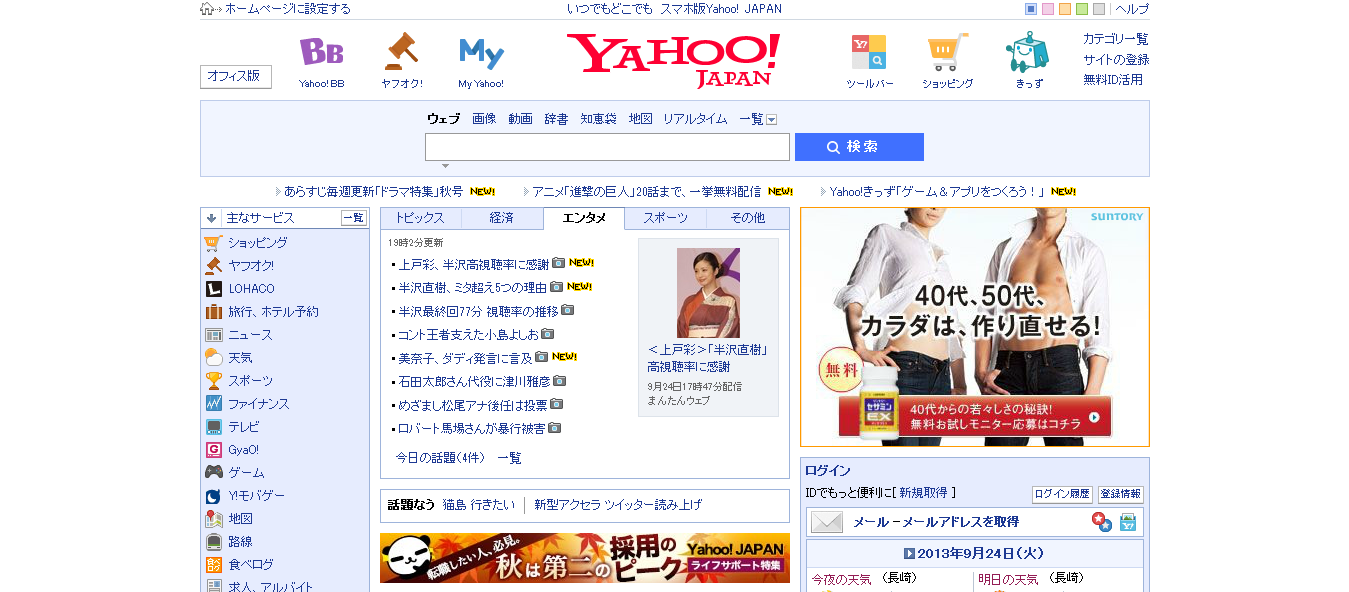Open the Toolbar (ツールバー) icon
The width and height of the screenshot is (1349, 592).
coord(868,52)
